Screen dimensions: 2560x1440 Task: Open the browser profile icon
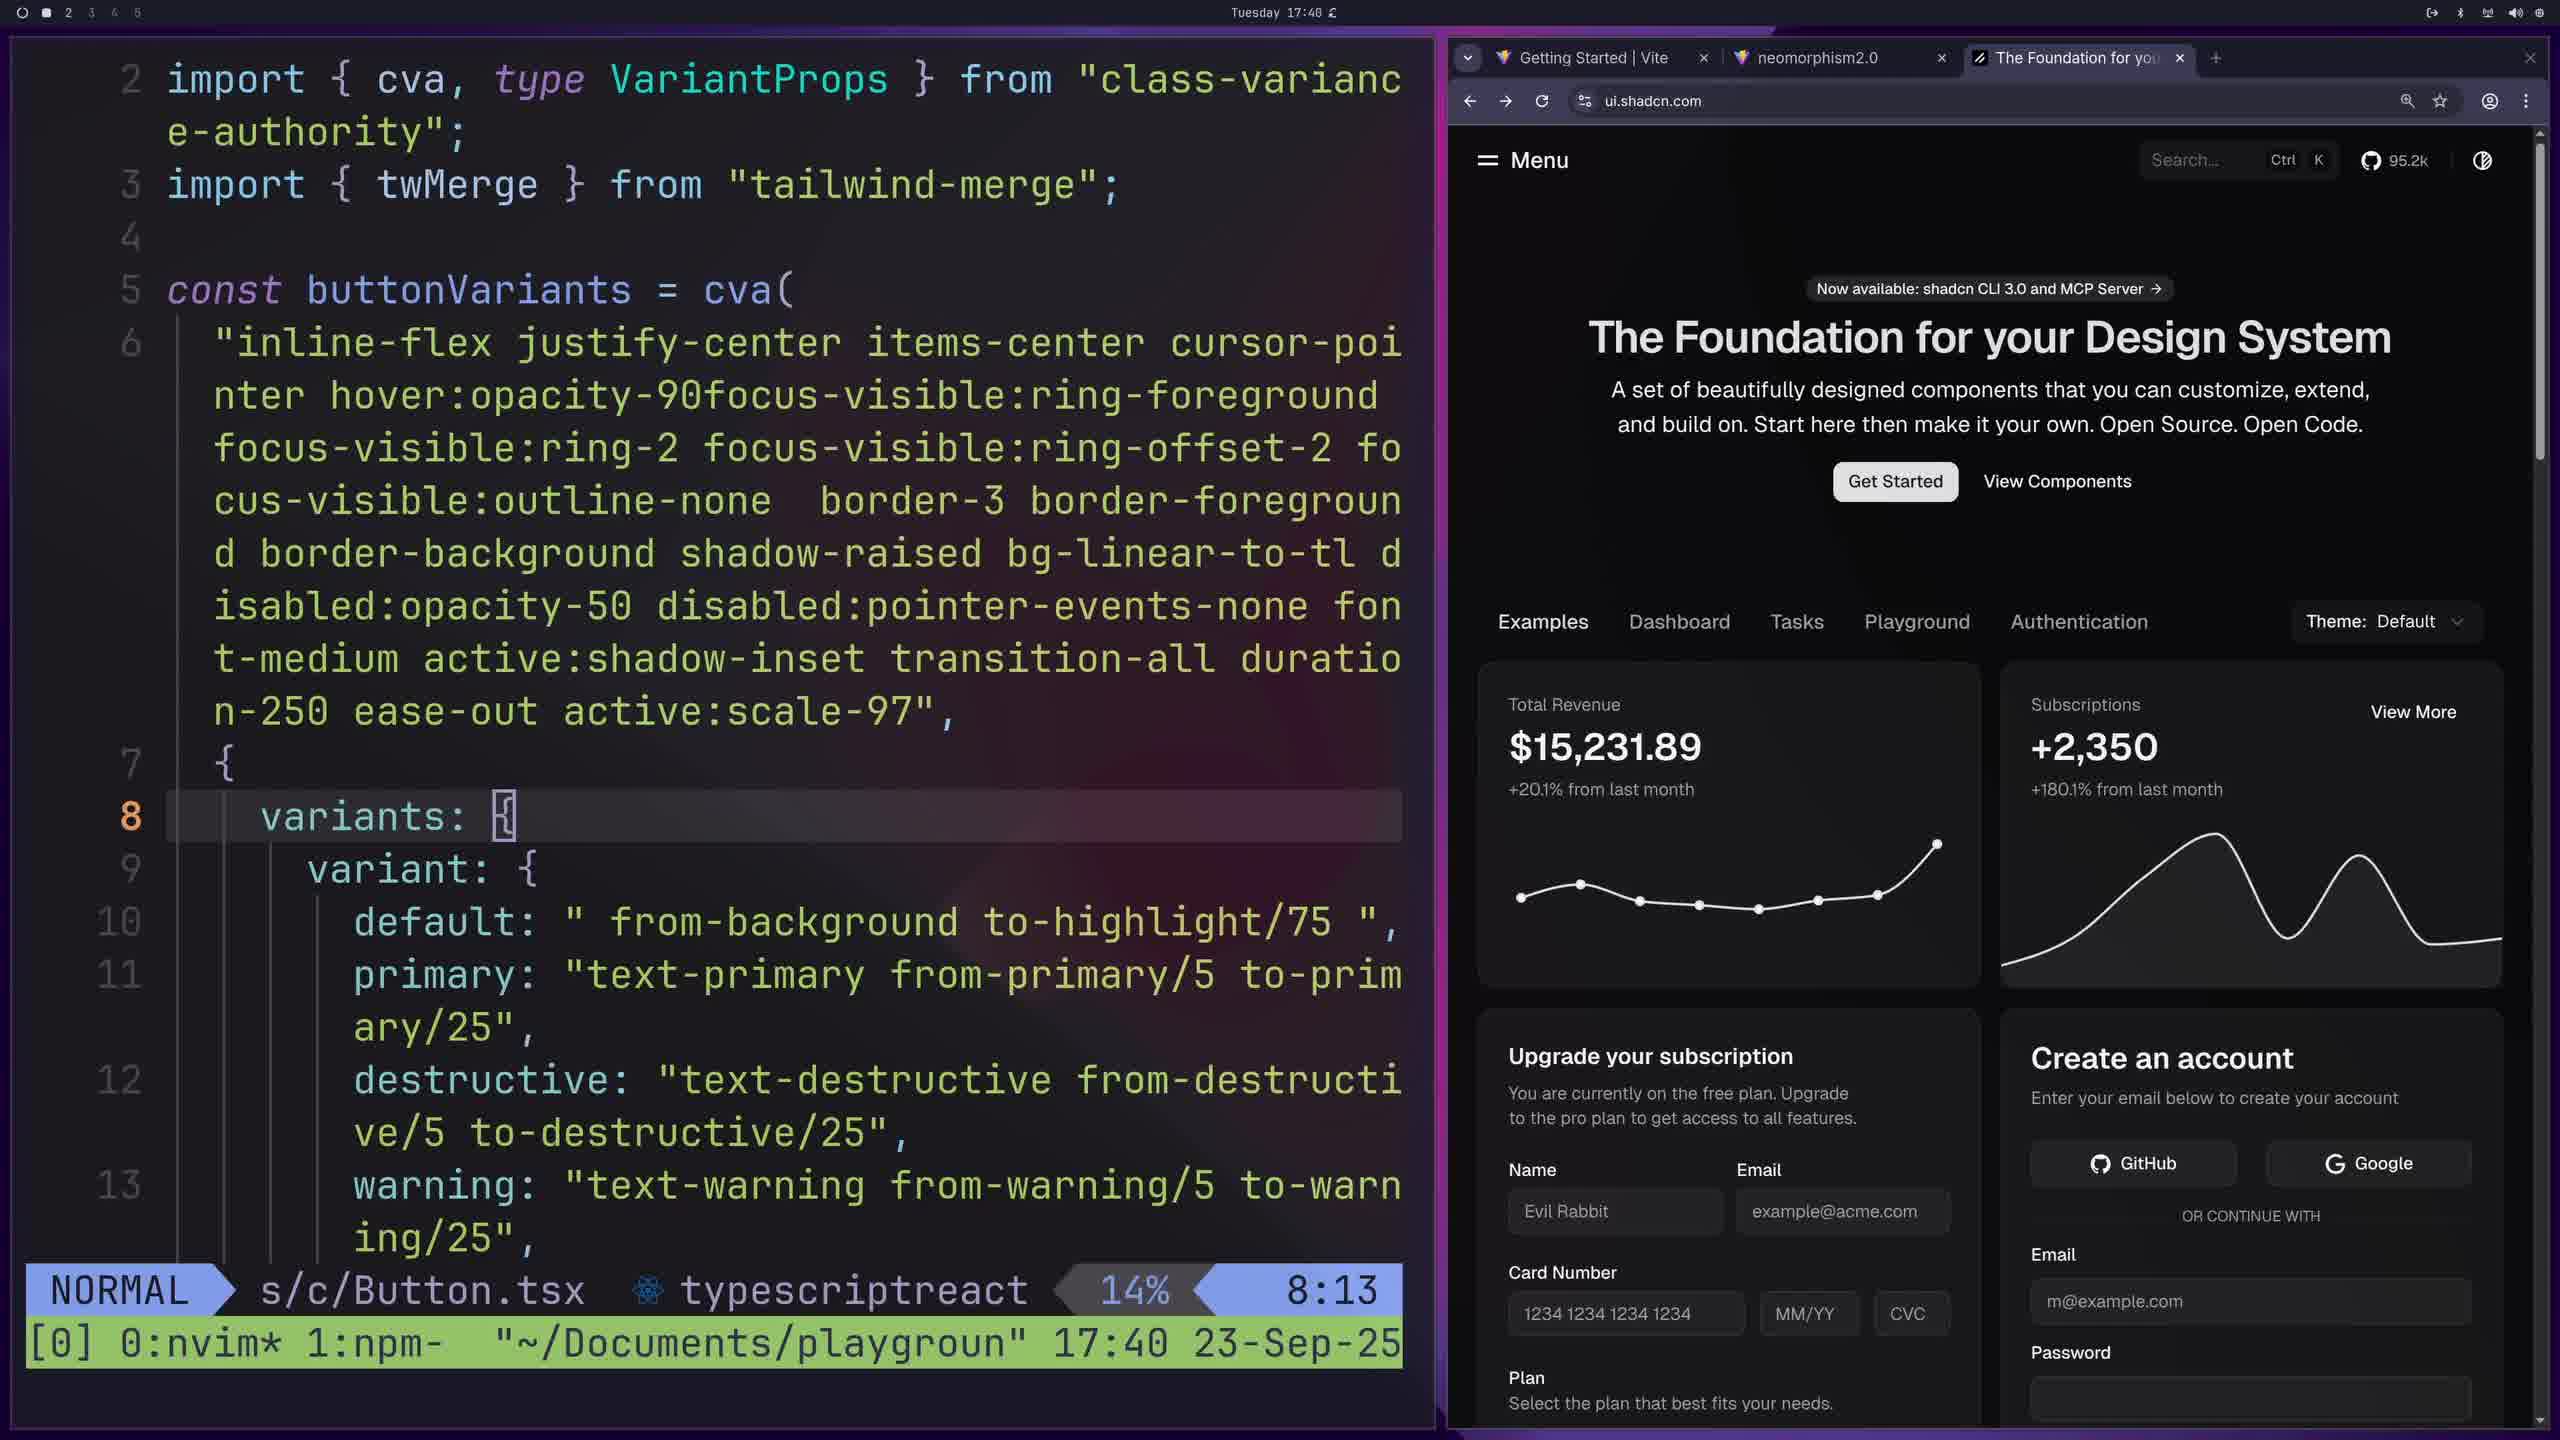click(2489, 101)
